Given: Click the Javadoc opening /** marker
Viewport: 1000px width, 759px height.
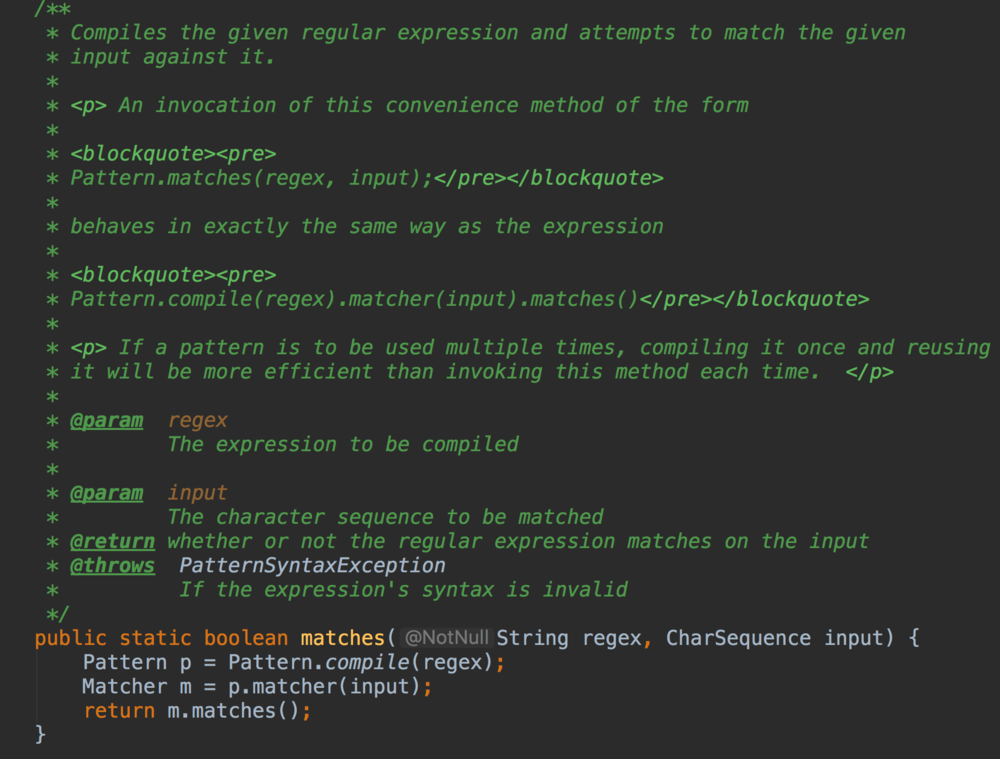Looking at the screenshot, I should 50,9.
